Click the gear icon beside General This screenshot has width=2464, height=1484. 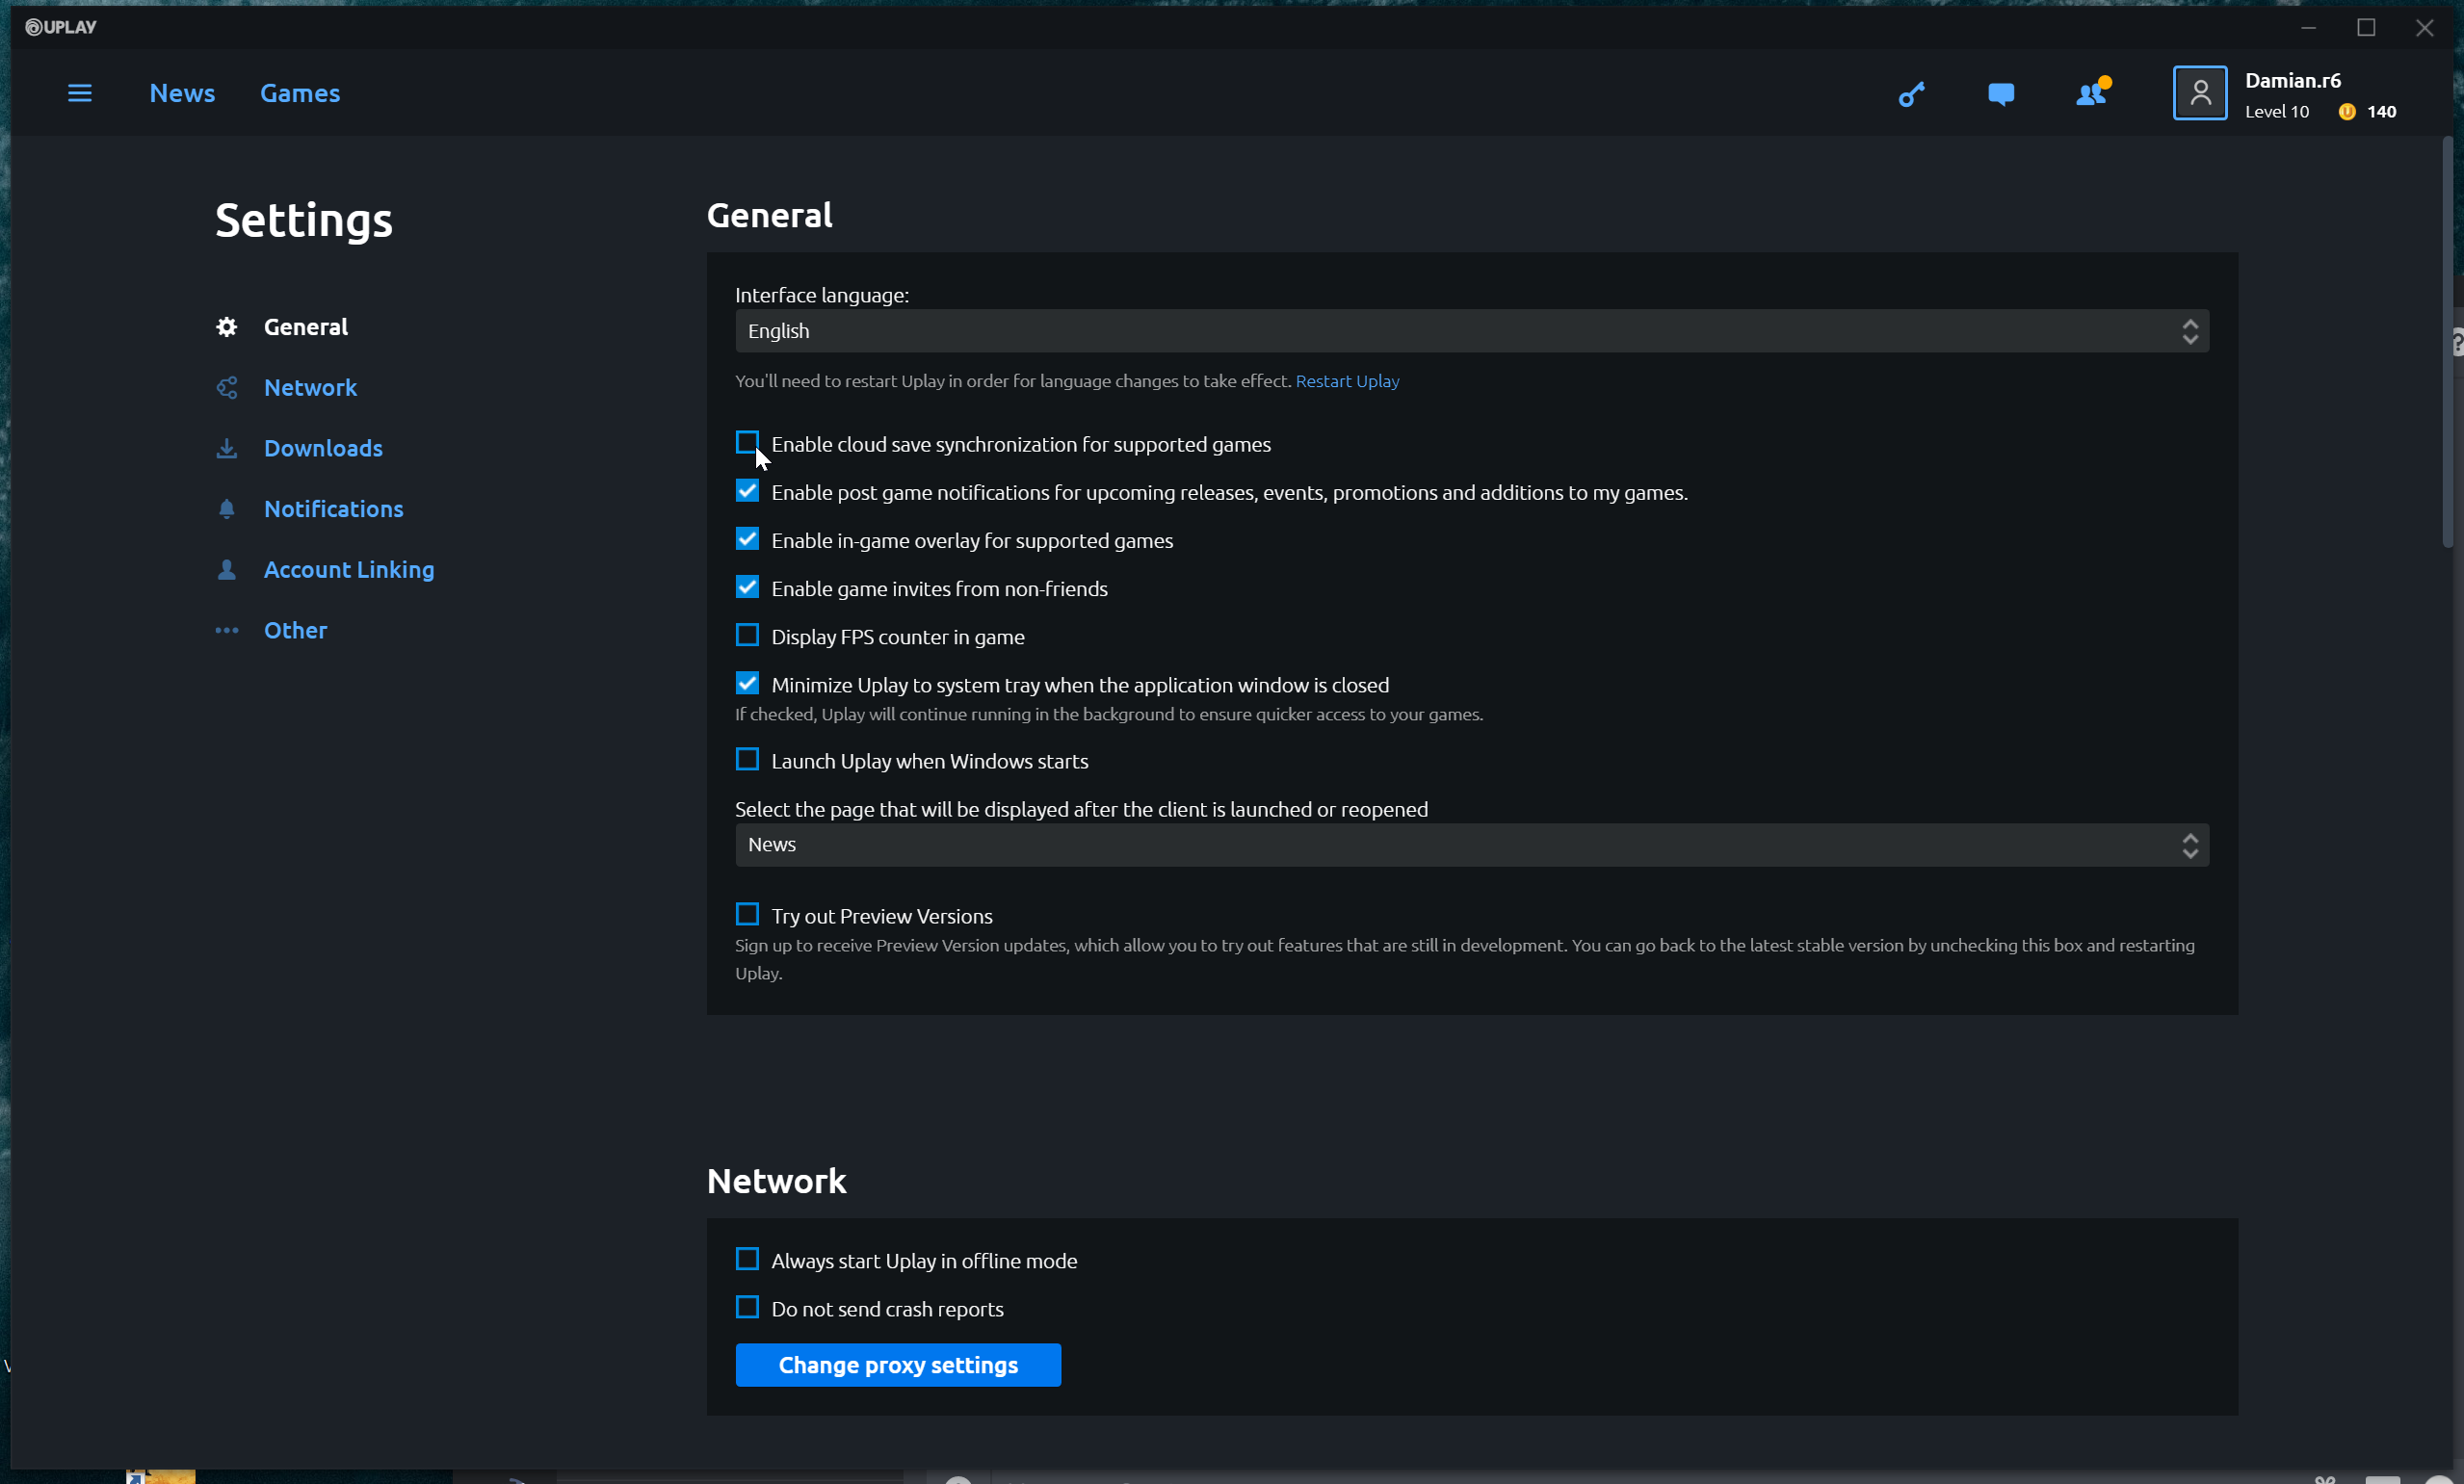click(227, 327)
